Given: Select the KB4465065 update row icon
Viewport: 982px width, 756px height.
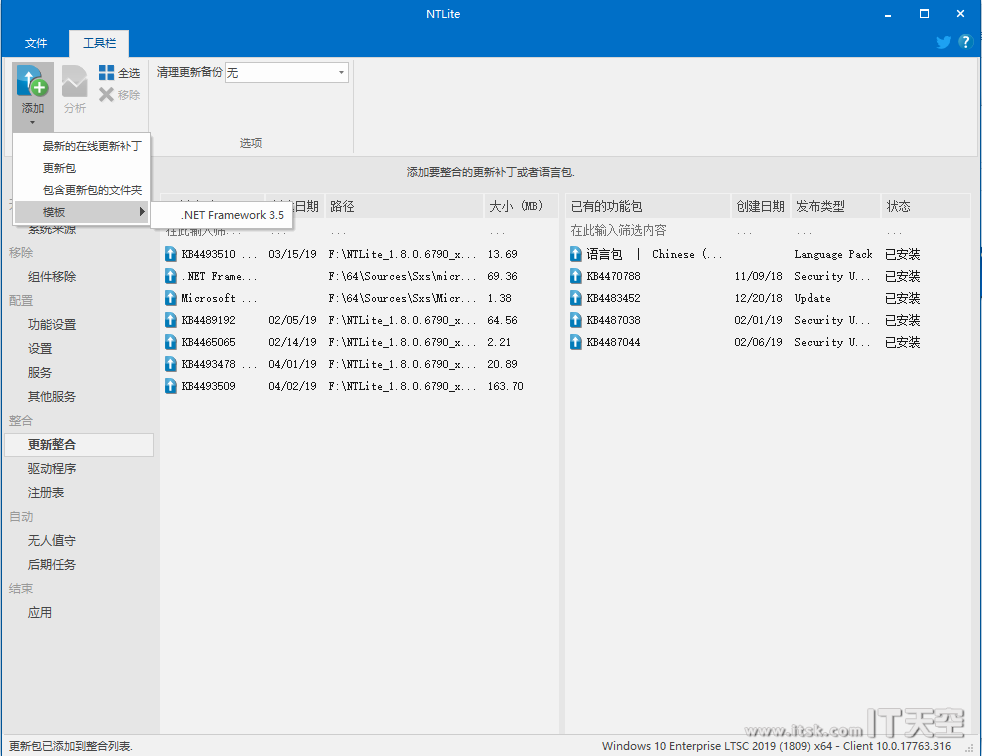Looking at the screenshot, I should click(x=170, y=341).
